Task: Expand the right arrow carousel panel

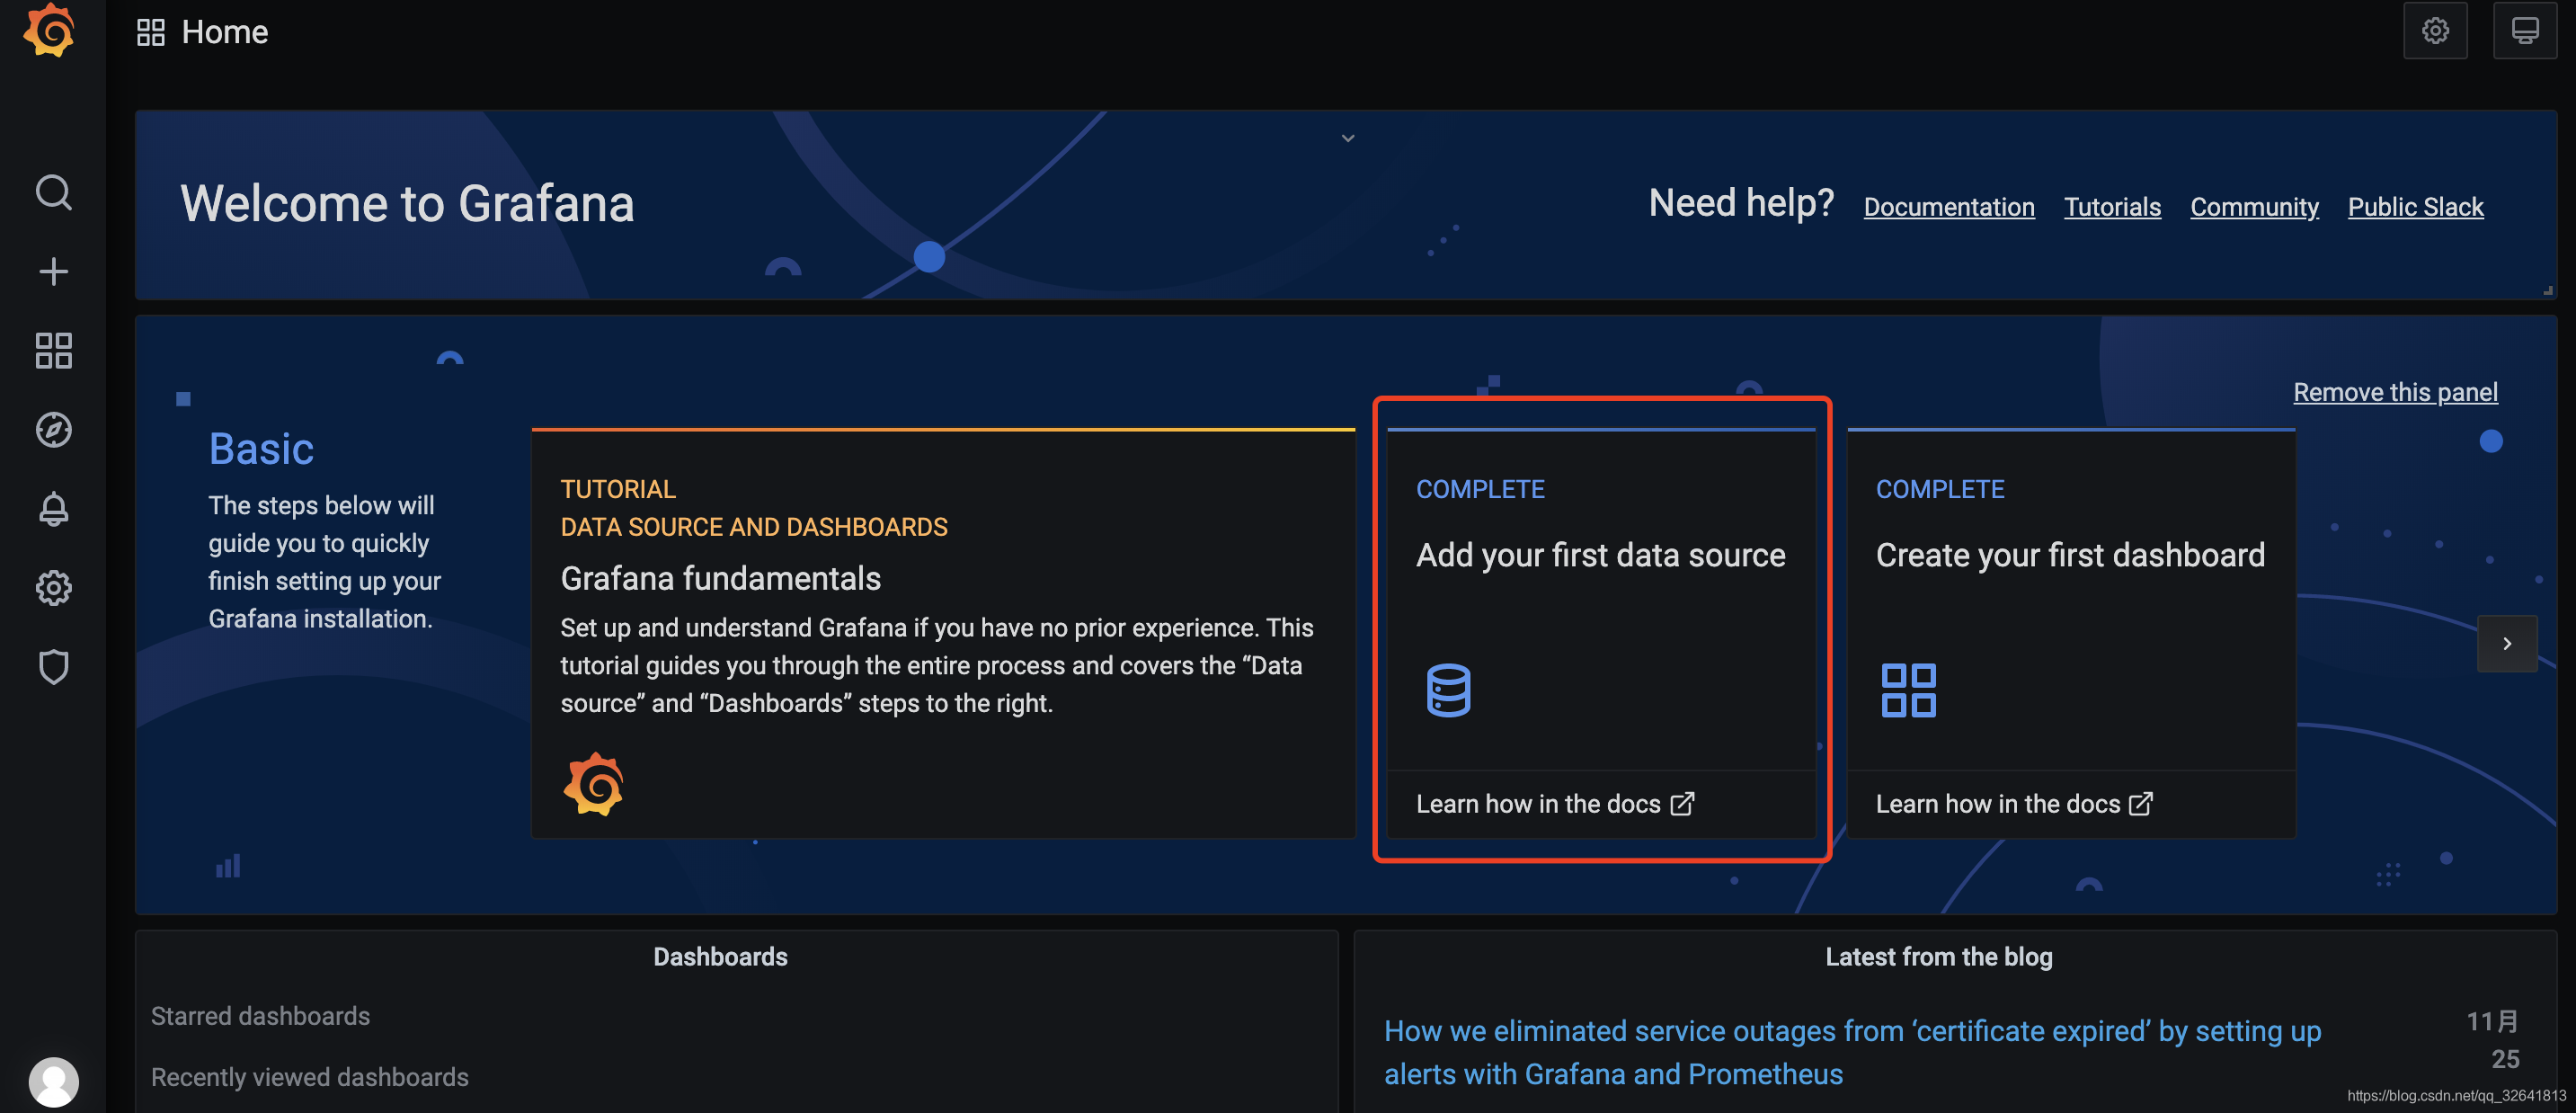Action: click(2510, 643)
